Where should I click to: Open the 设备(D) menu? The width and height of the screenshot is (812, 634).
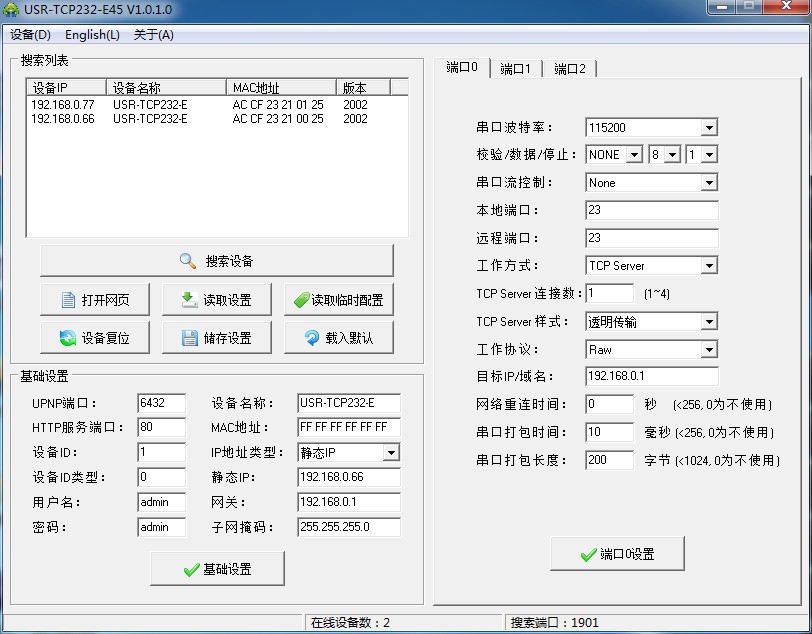(x=30, y=35)
